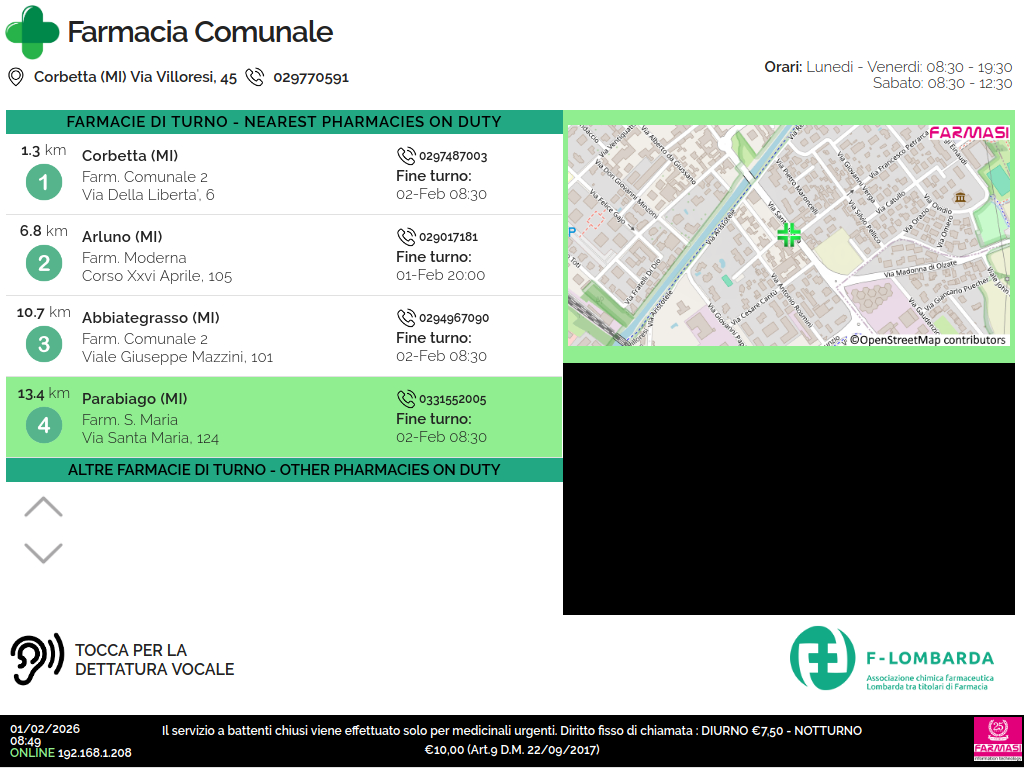This screenshot has width=1024, height=768.
Task: Tap the Tocca per la dettatura vocale label
Action: click(x=154, y=660)
